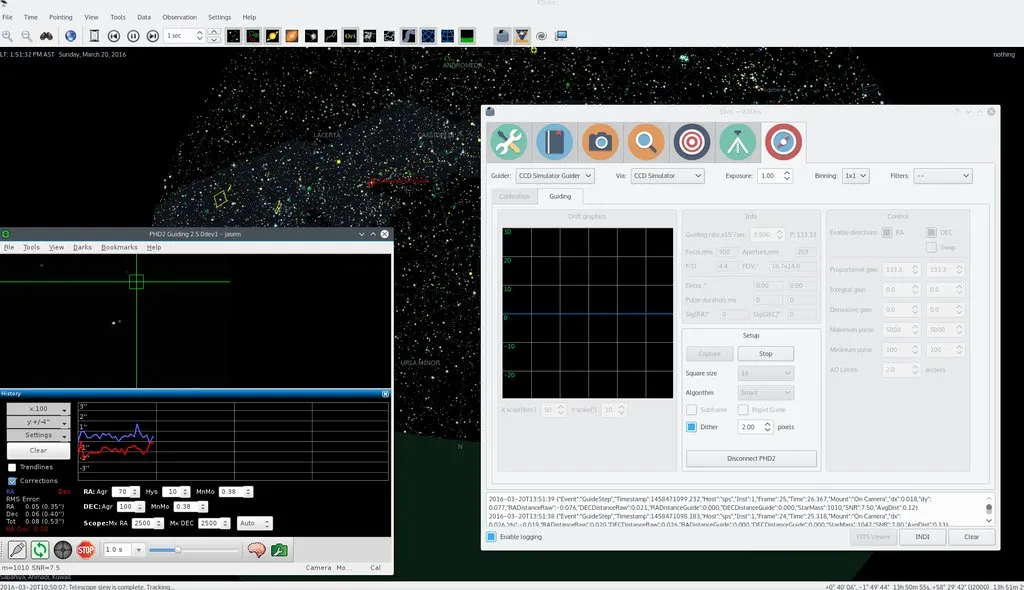Click the Disconnect PHD2 button
This screenshot has width=1024, height=590.
point(751,459)
